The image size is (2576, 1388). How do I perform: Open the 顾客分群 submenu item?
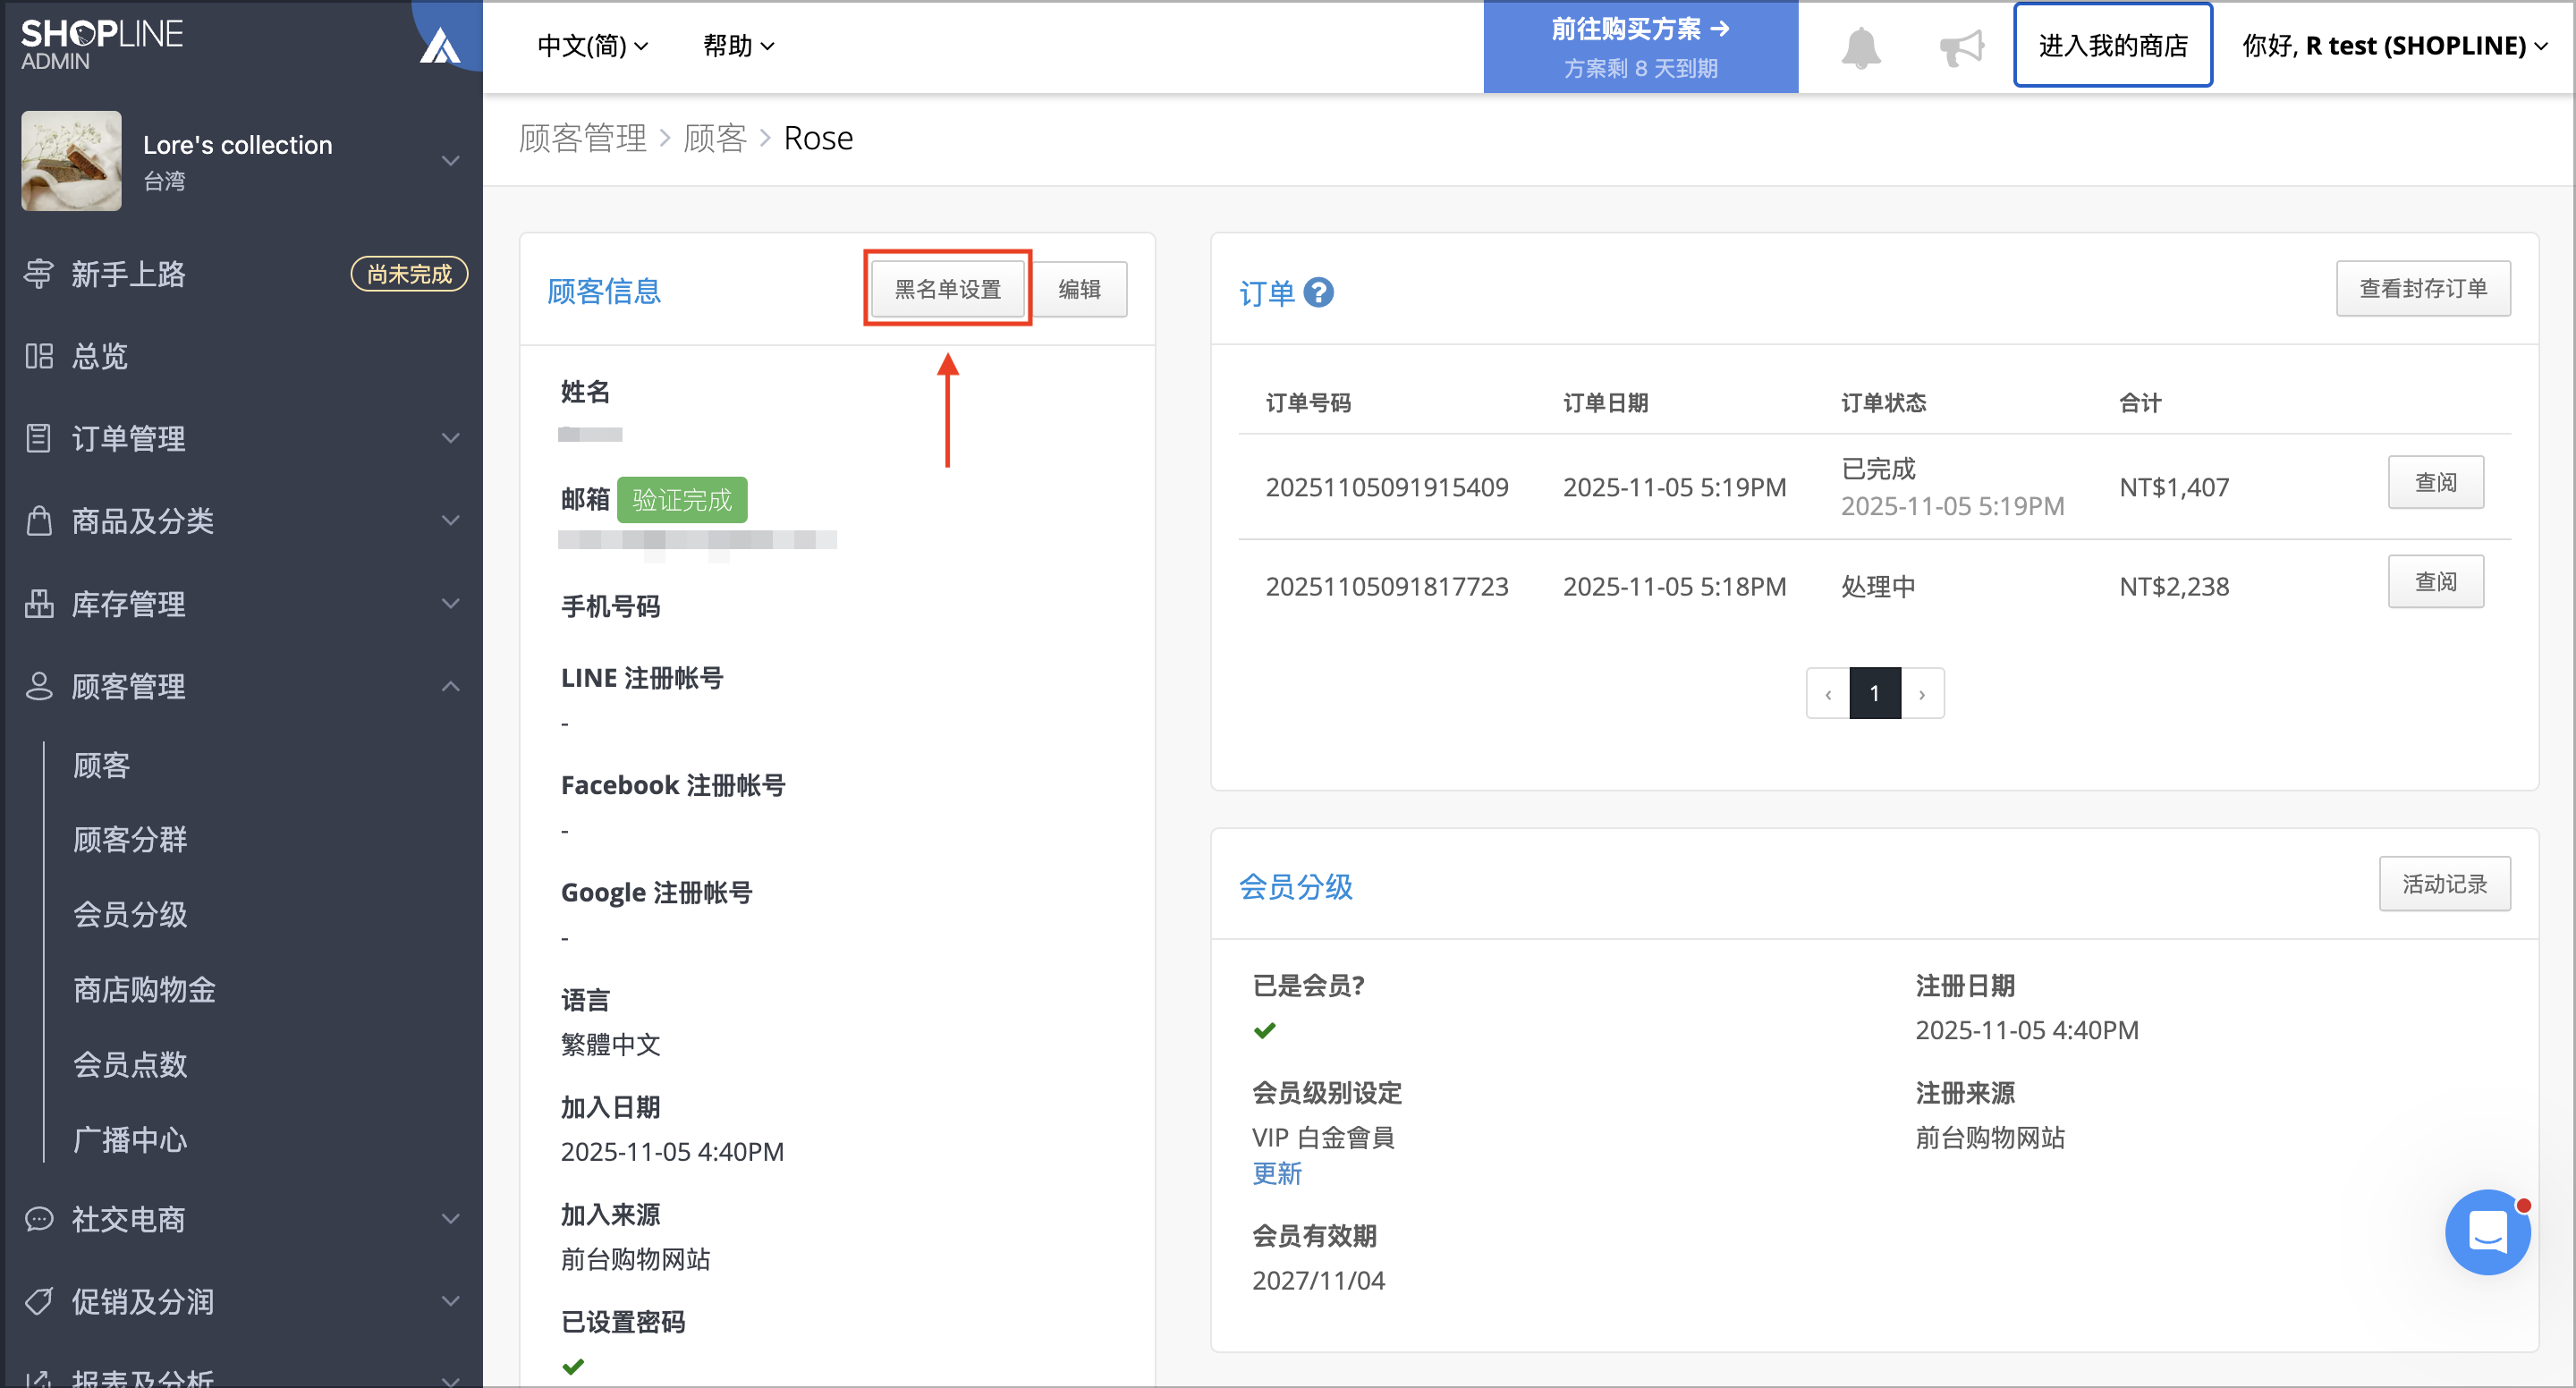(x=130, y=839)
